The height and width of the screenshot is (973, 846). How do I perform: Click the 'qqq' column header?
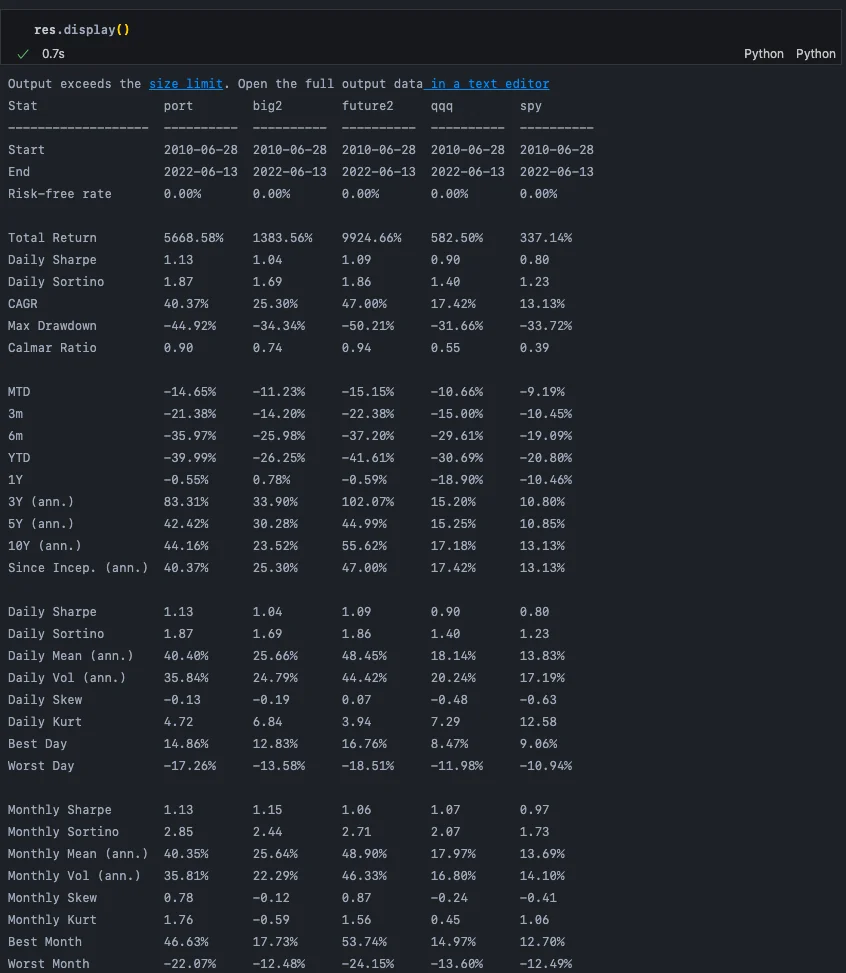pos(442,106)
